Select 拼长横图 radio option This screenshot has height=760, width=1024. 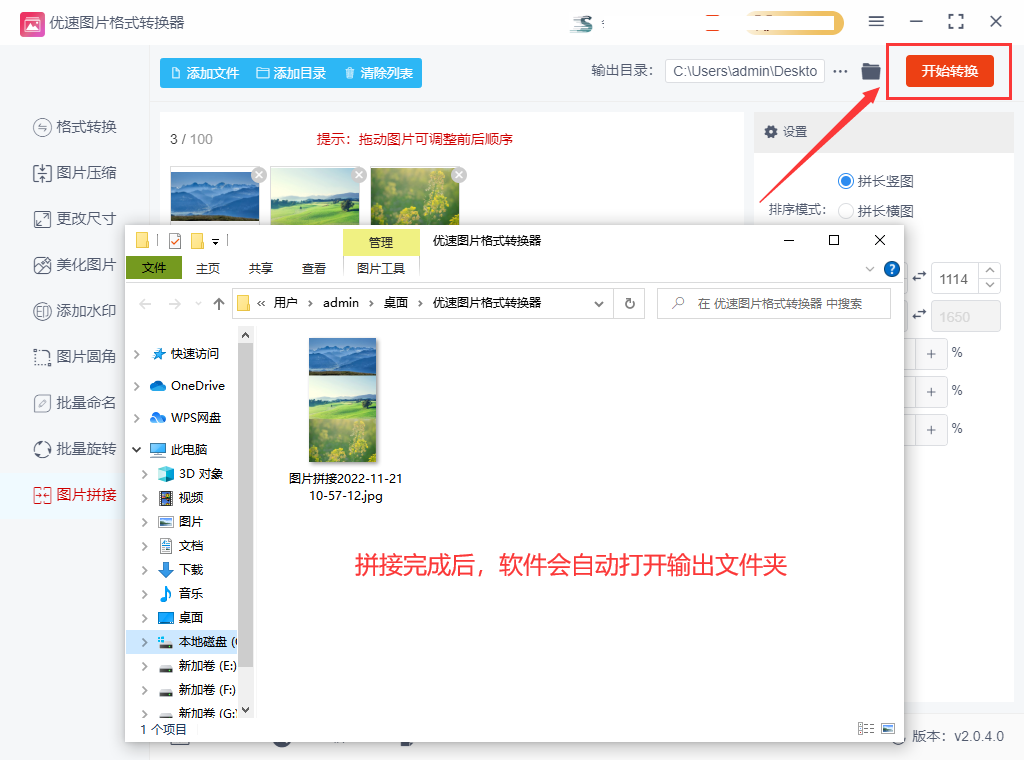pos(875,211)
